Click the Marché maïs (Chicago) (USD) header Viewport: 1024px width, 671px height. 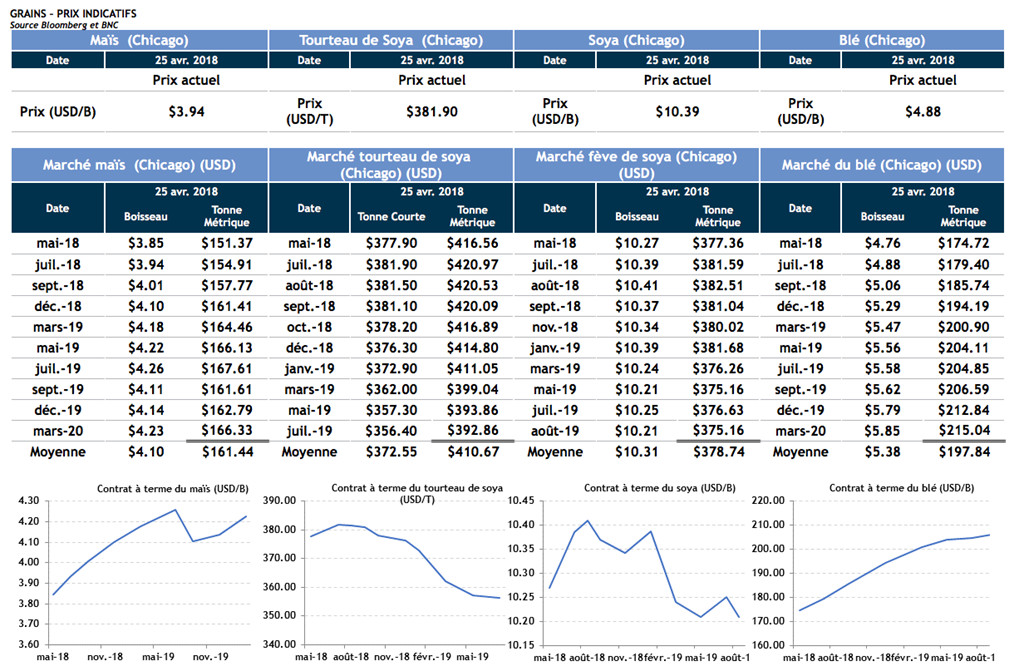pyautogui.click(x=139, y=165)
